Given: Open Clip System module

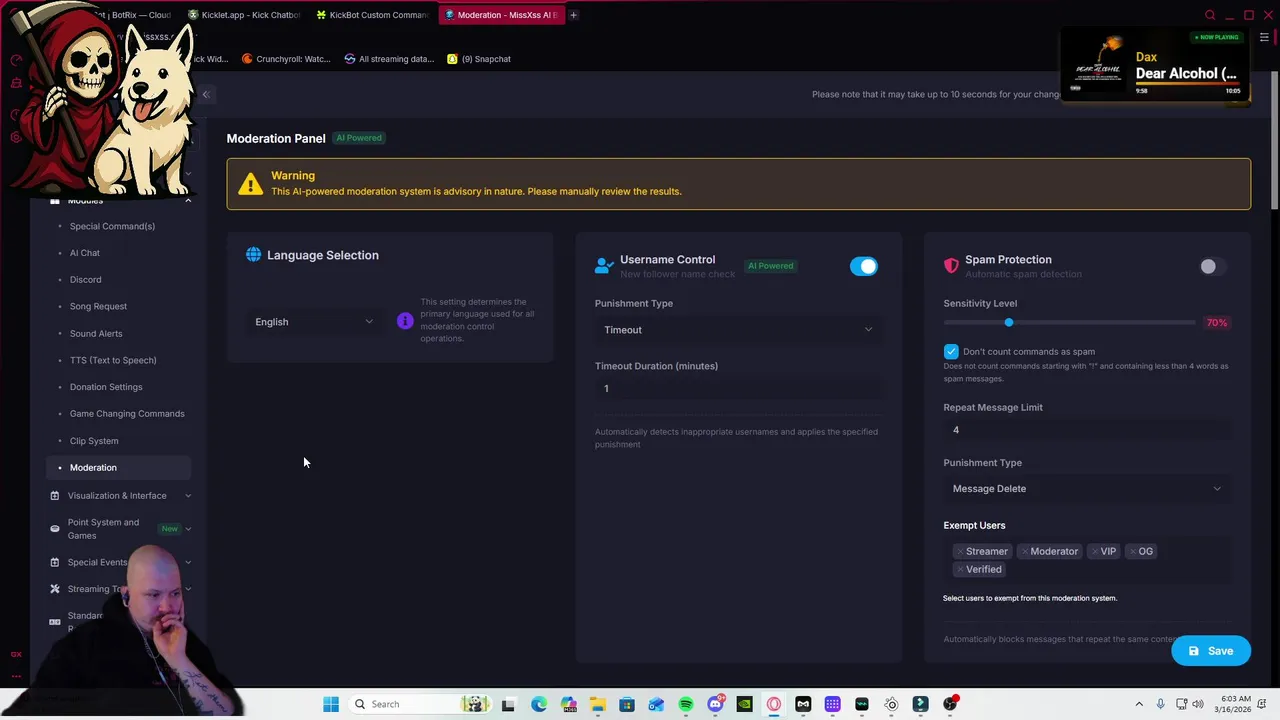Looking at the screenshot, I should click(x=94, y=441).
